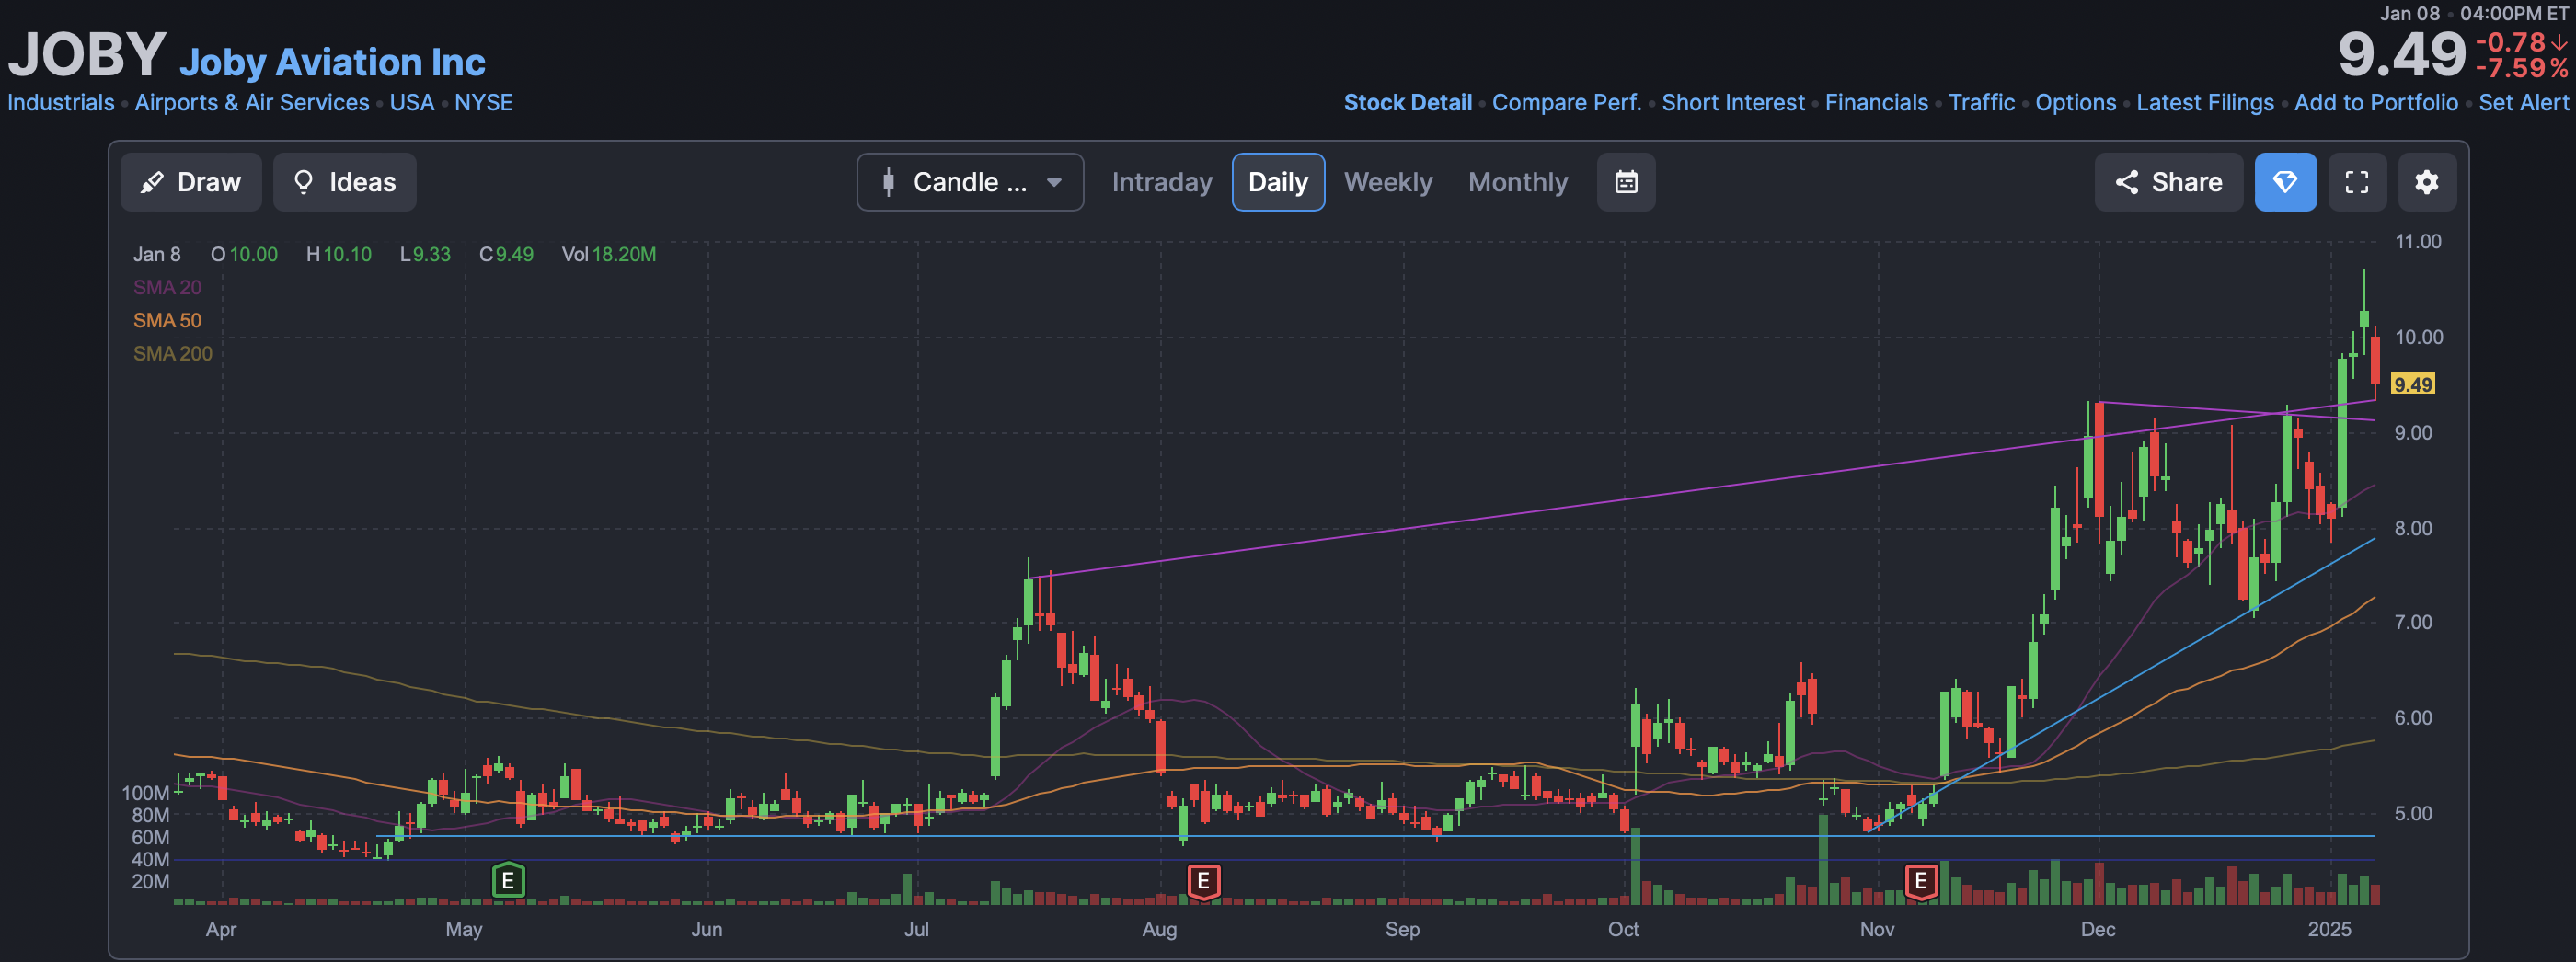
Task: Open the Short Interest link
Action: tap(1733, 102)
